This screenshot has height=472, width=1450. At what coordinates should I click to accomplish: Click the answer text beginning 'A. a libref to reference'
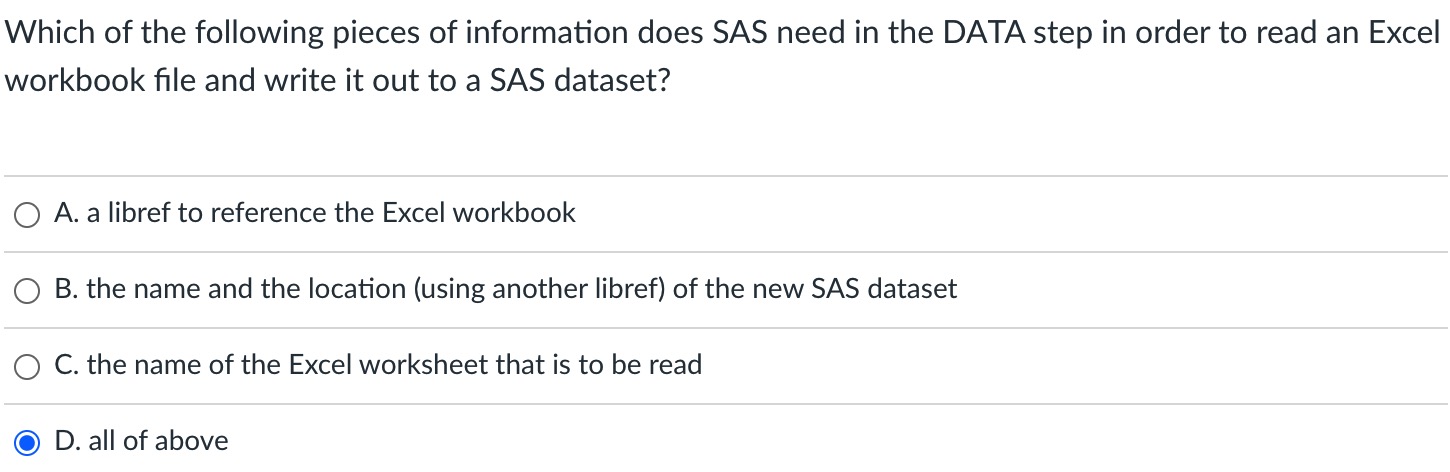tap(316, 213)
